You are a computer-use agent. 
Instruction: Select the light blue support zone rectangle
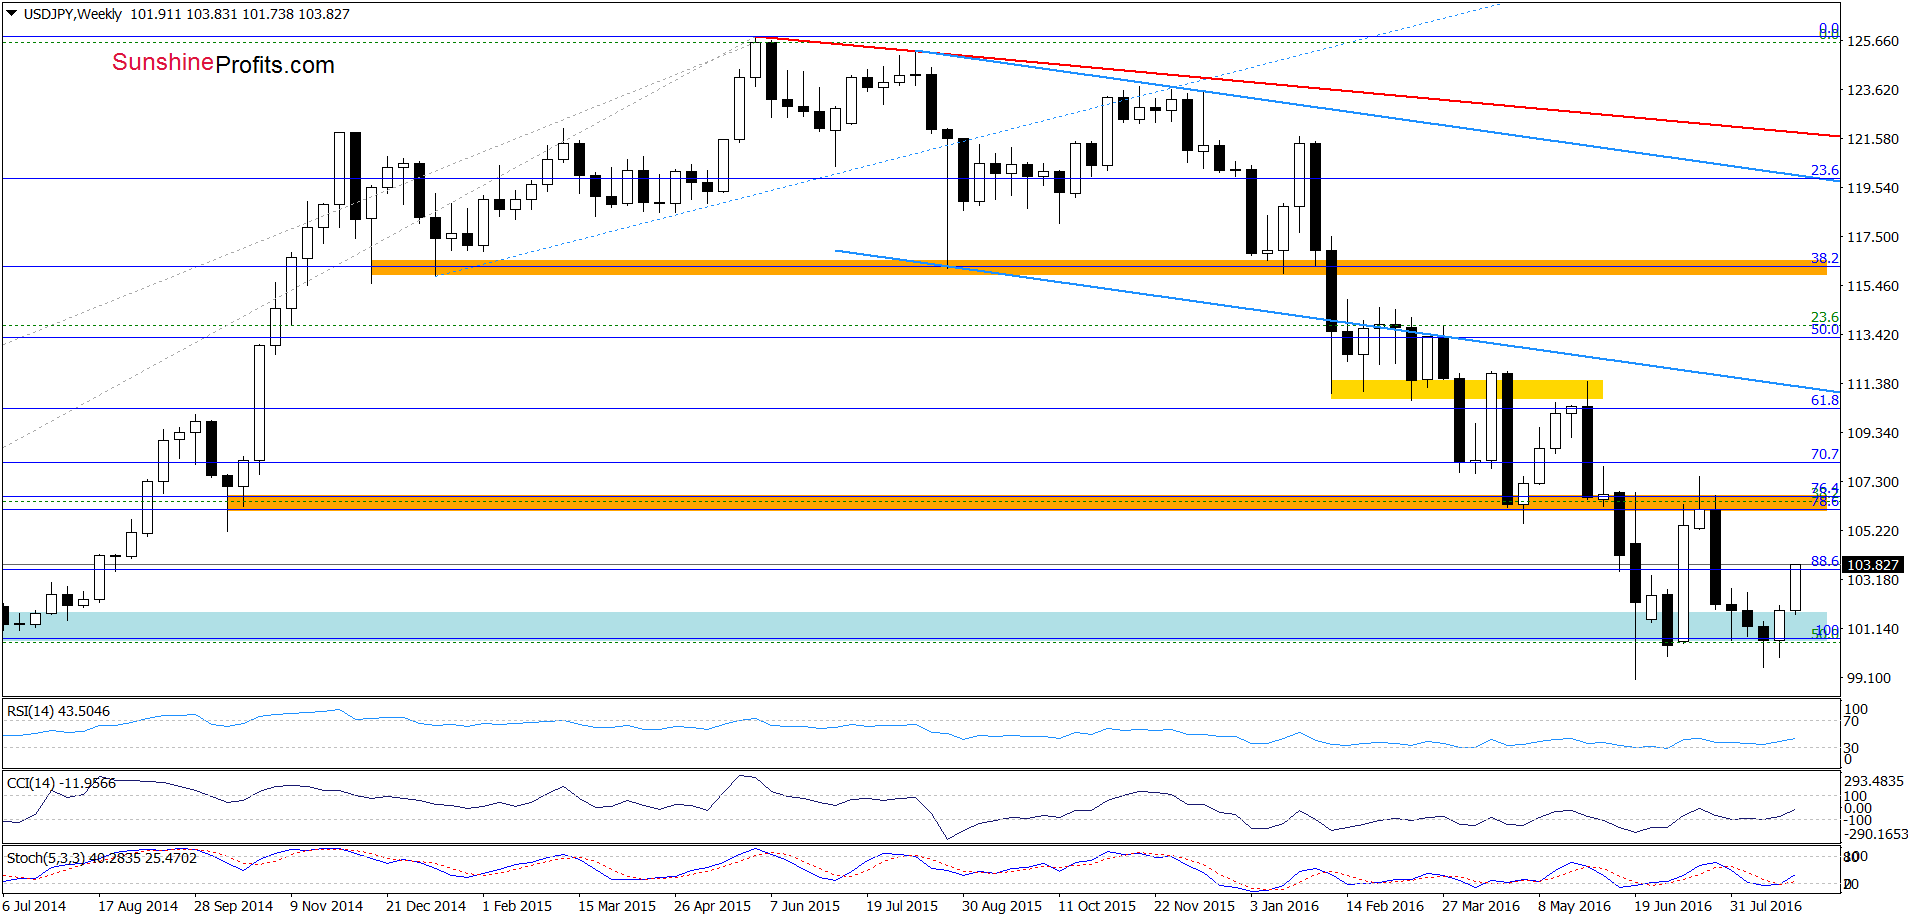pos(914,625)
